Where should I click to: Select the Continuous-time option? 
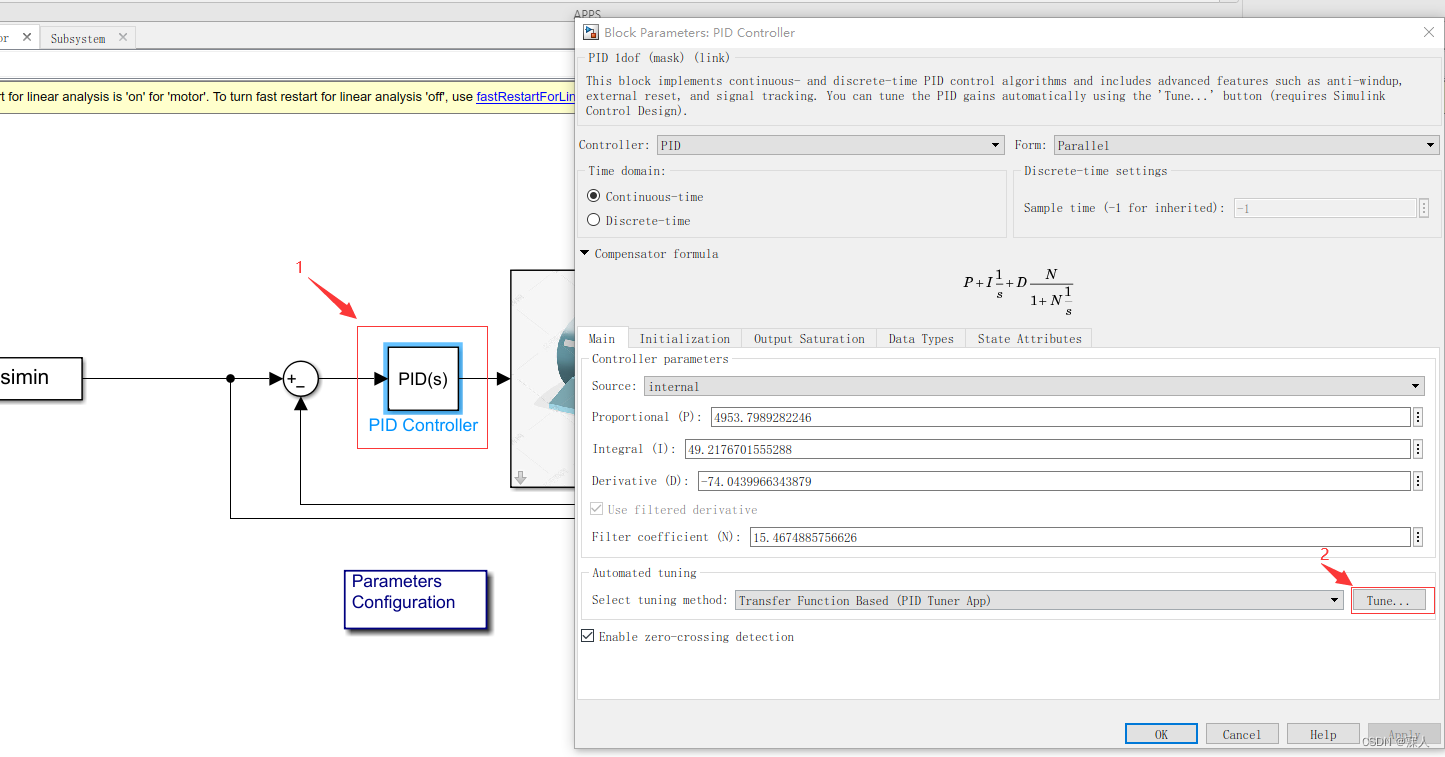tap(594, 196)
